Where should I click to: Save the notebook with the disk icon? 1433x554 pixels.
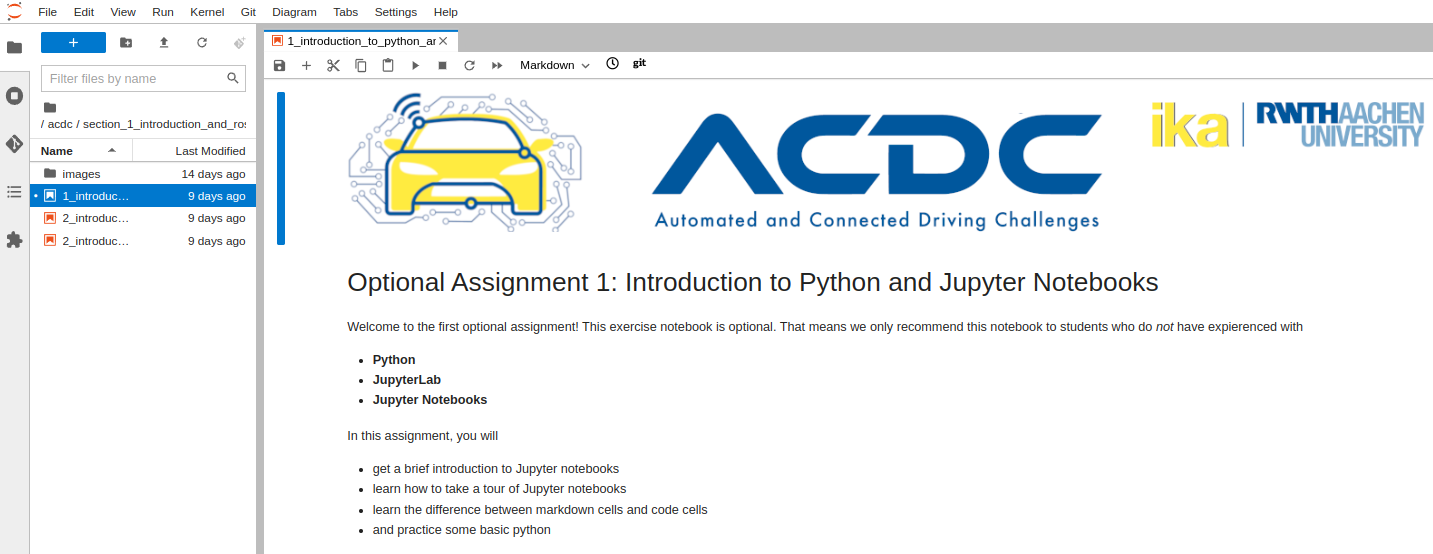[x=279, y=65]
